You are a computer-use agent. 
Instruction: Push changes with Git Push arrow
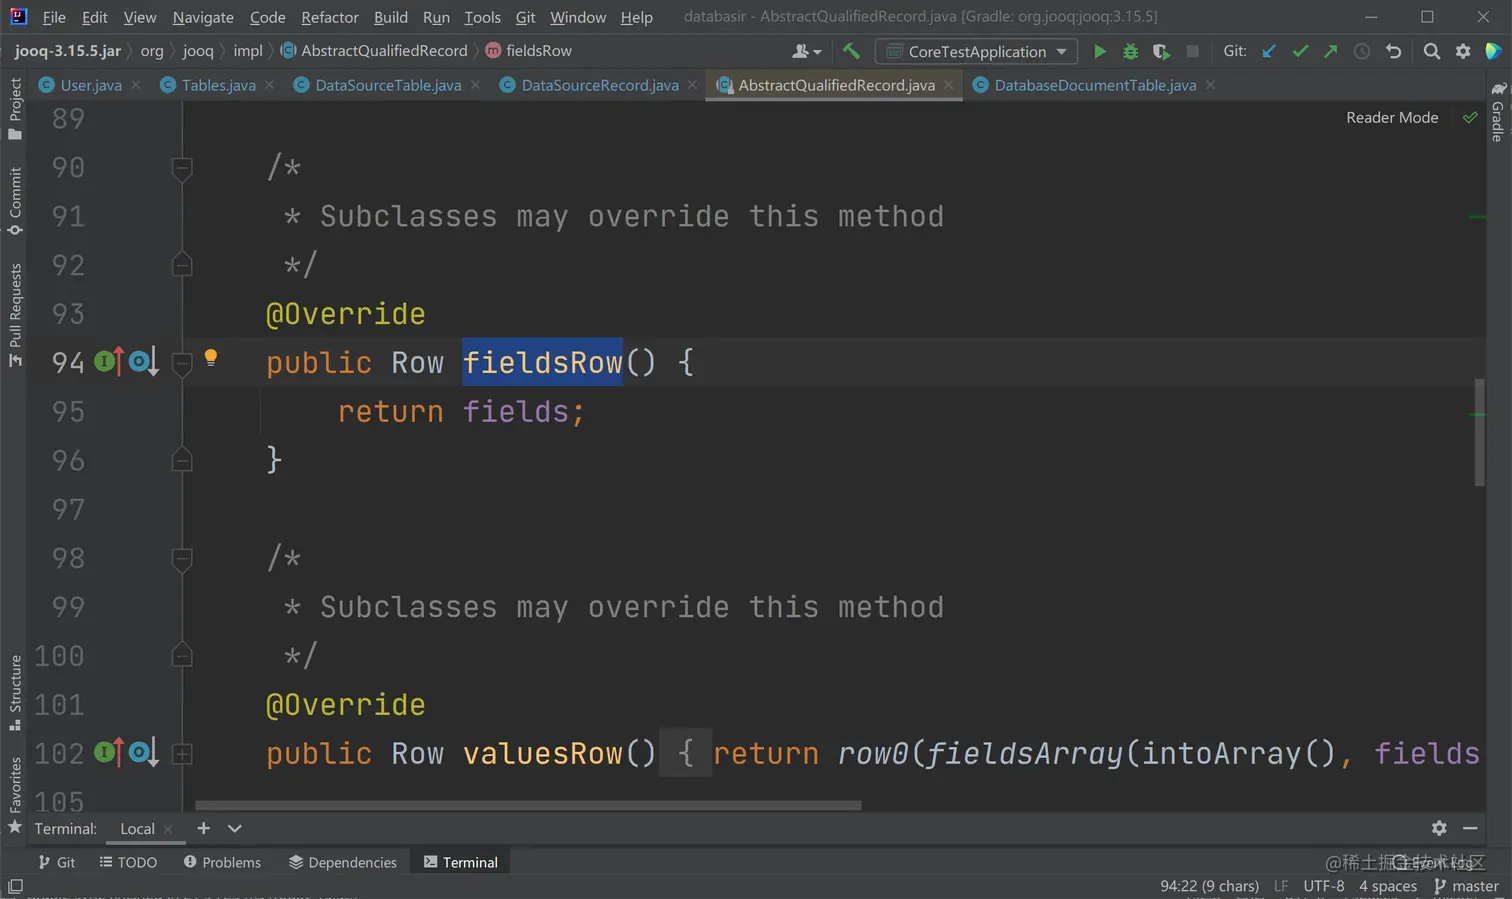[x=1330, y=51]
